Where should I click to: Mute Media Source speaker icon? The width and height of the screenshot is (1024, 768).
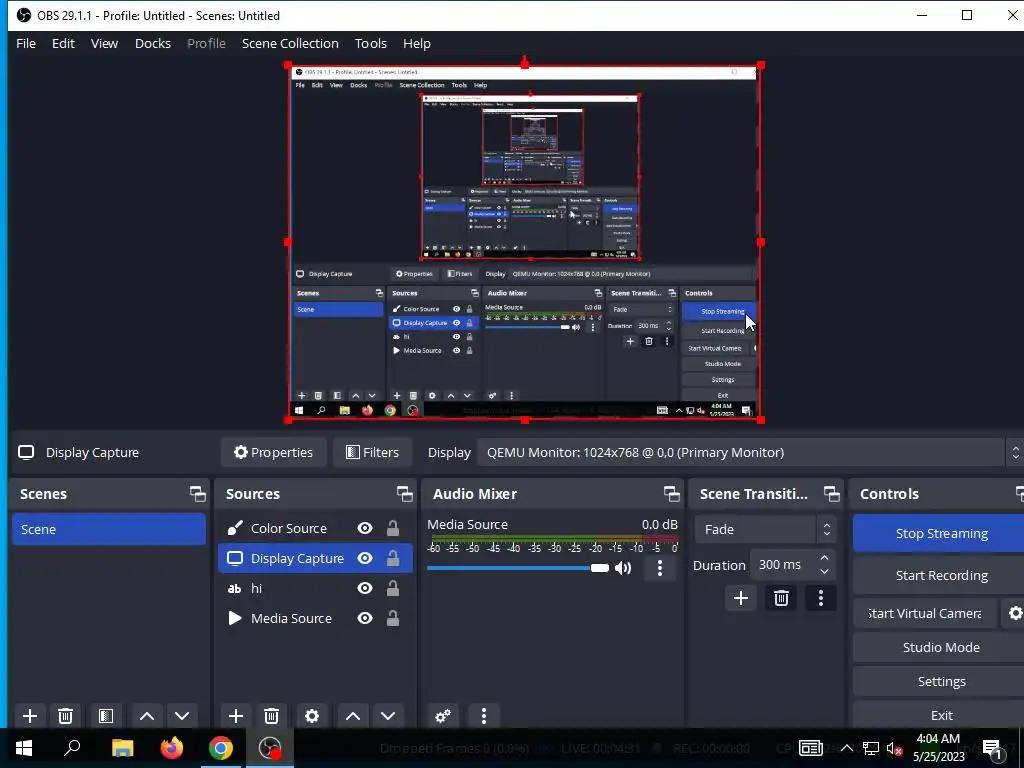pyautogui.click(x=623, y=568)
